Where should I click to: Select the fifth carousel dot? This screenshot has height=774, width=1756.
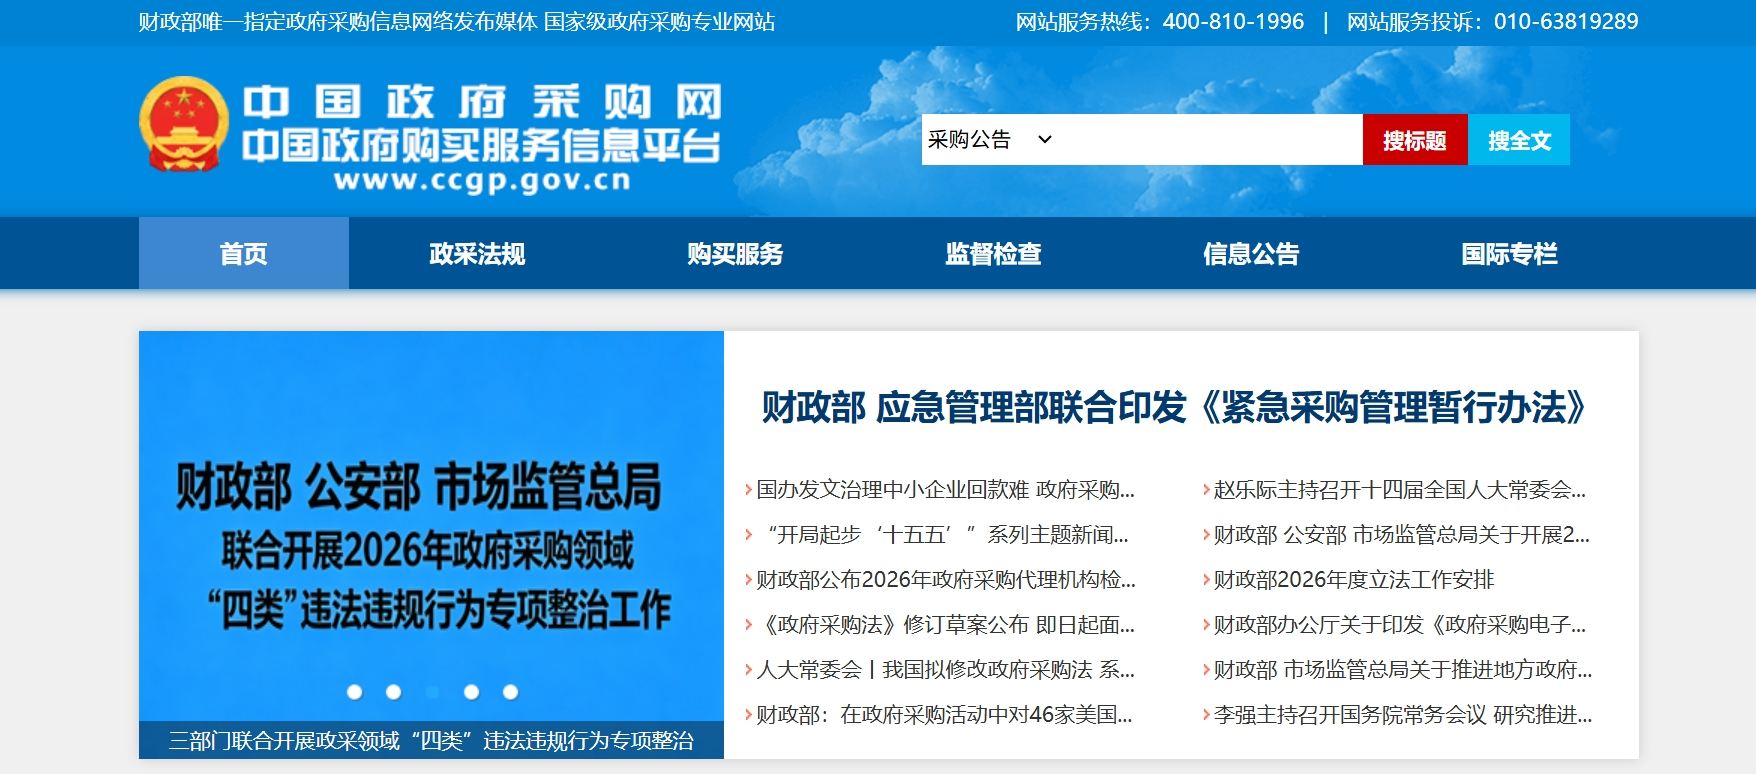pyautogui.click(x=510, y=691)
